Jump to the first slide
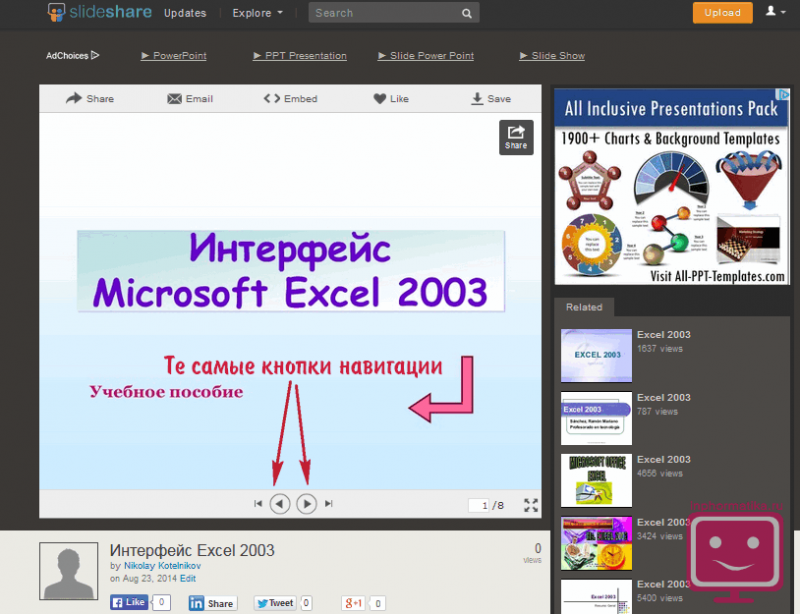 pos(258,504)
